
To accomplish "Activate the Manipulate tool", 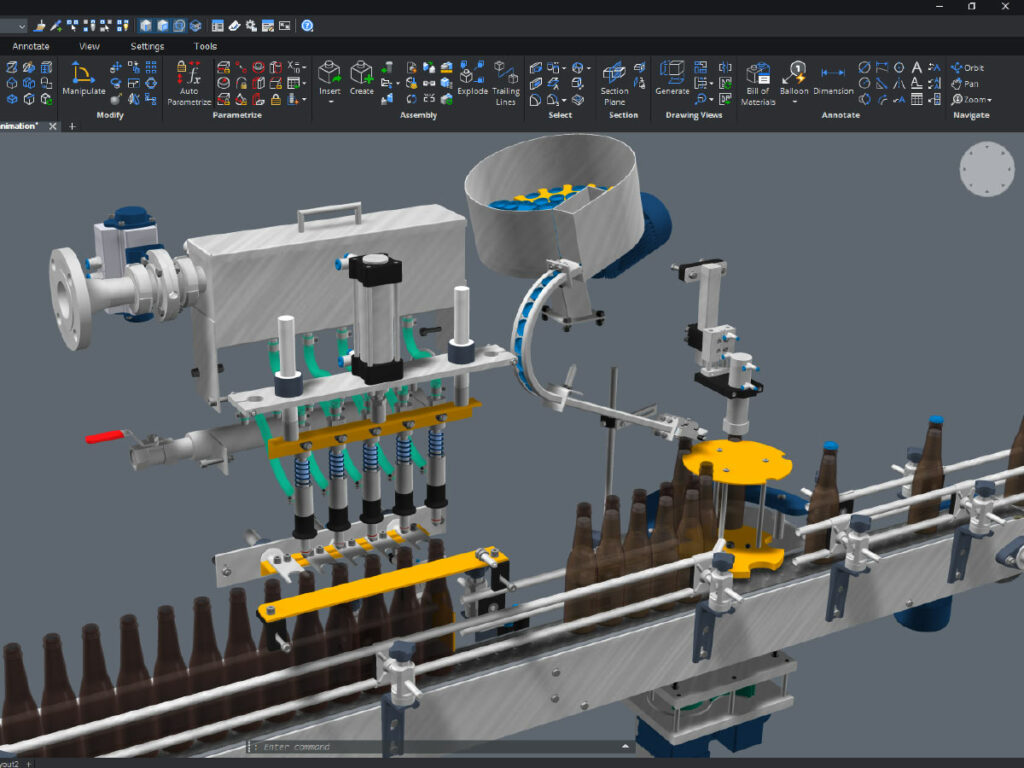I will pos(83,76).
